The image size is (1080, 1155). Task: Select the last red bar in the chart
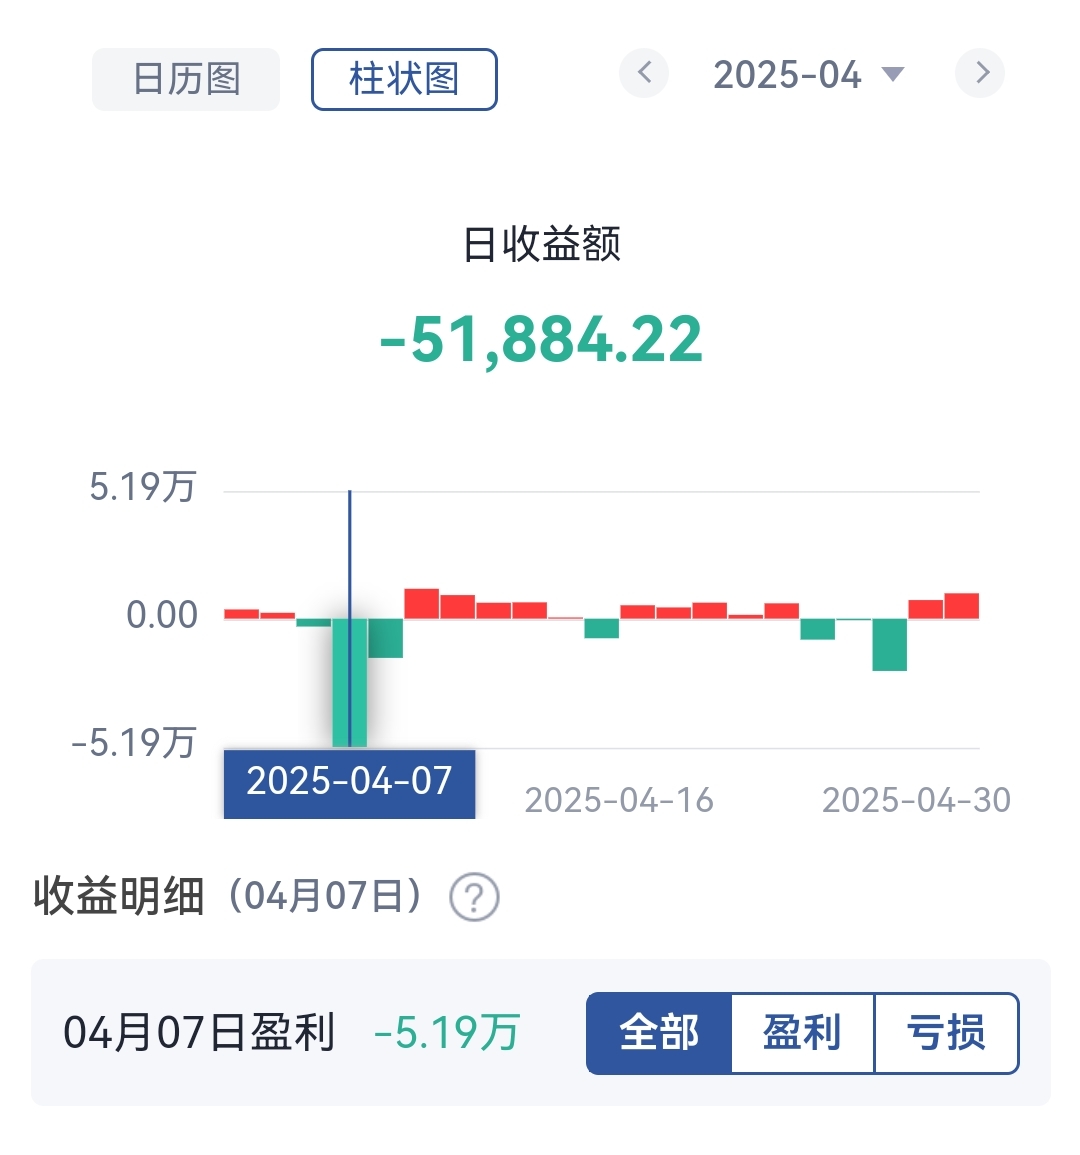961,606
